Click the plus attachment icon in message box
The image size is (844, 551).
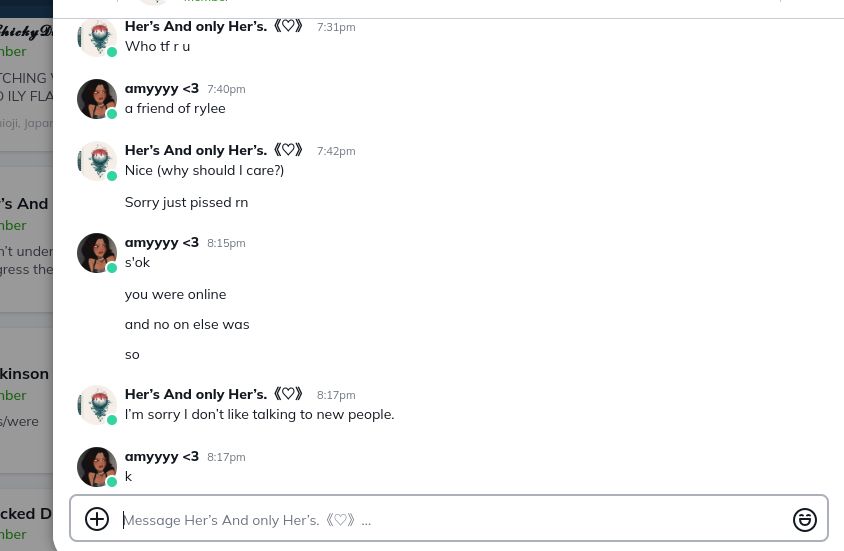coord(97,519)
